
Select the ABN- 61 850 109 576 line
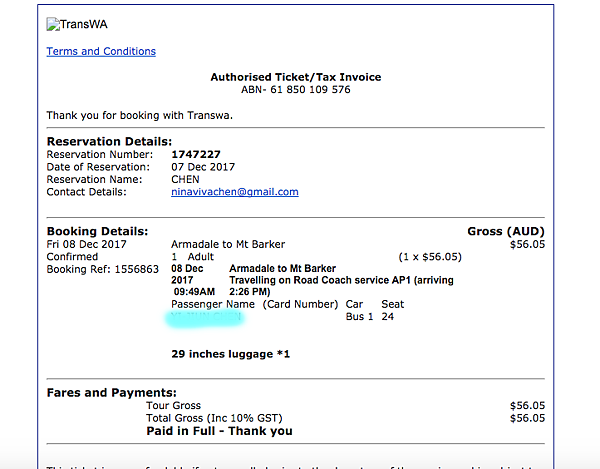pyautogui.click(x=295, y=90)
